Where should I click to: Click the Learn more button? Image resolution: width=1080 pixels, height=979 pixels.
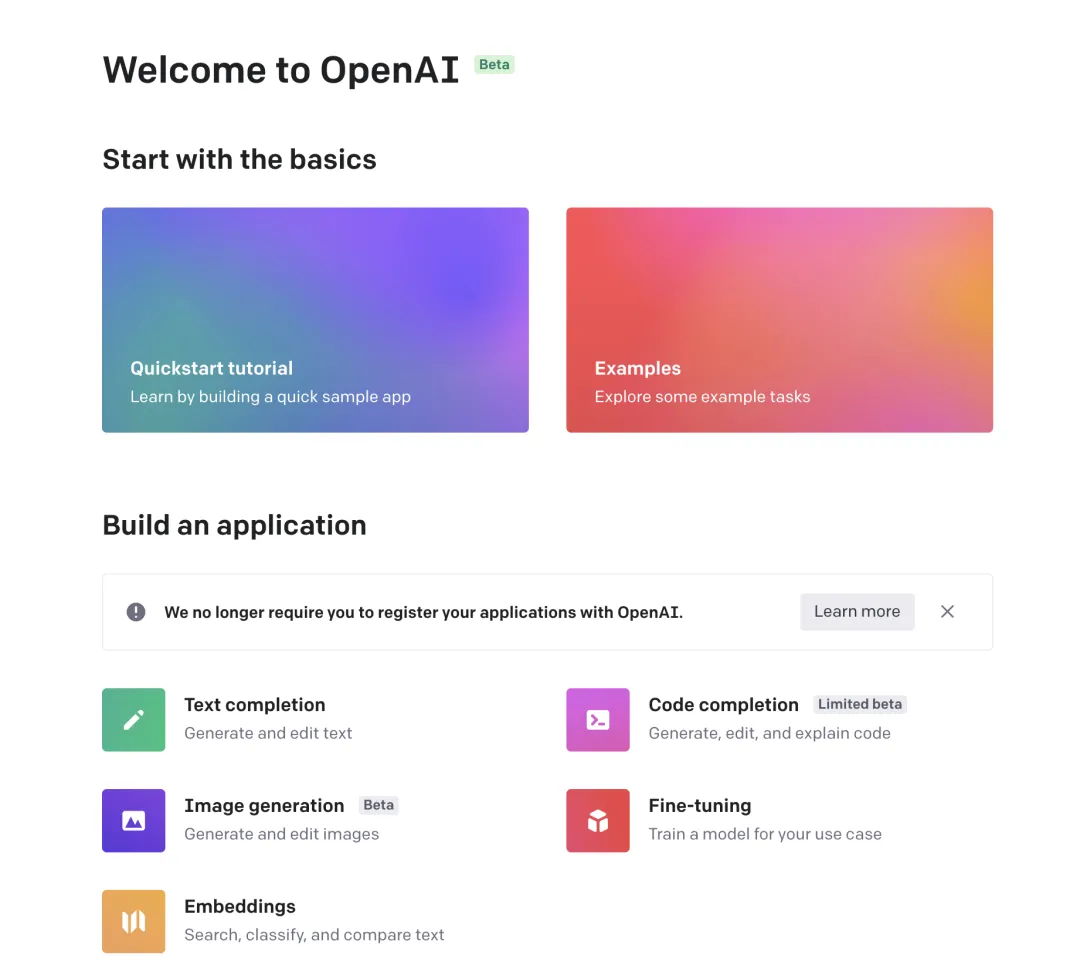tap(857, 611)
